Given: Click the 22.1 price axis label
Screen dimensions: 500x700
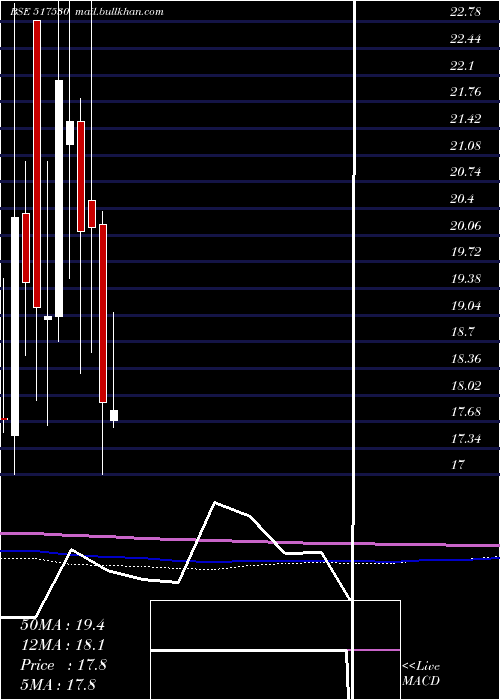Looking at the screenshot, I should click(462, 66).
